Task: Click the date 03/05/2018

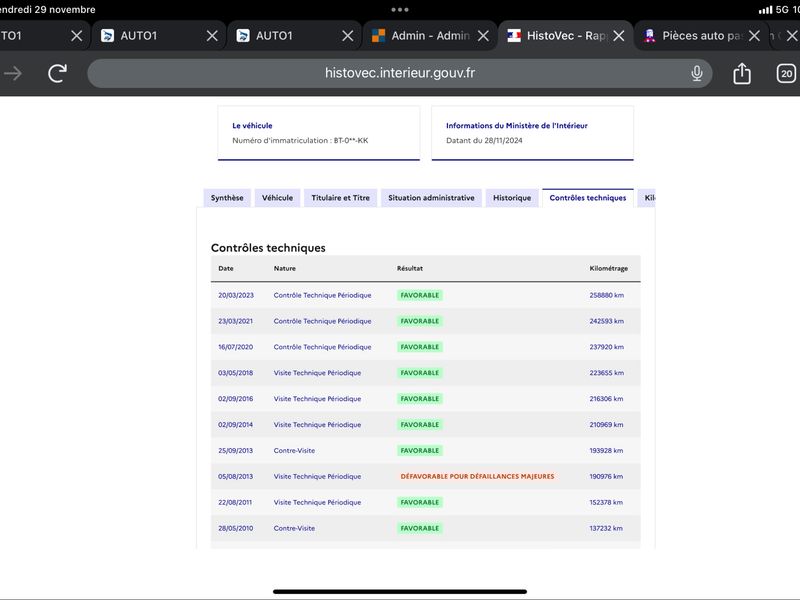Action: pos(235,373)
